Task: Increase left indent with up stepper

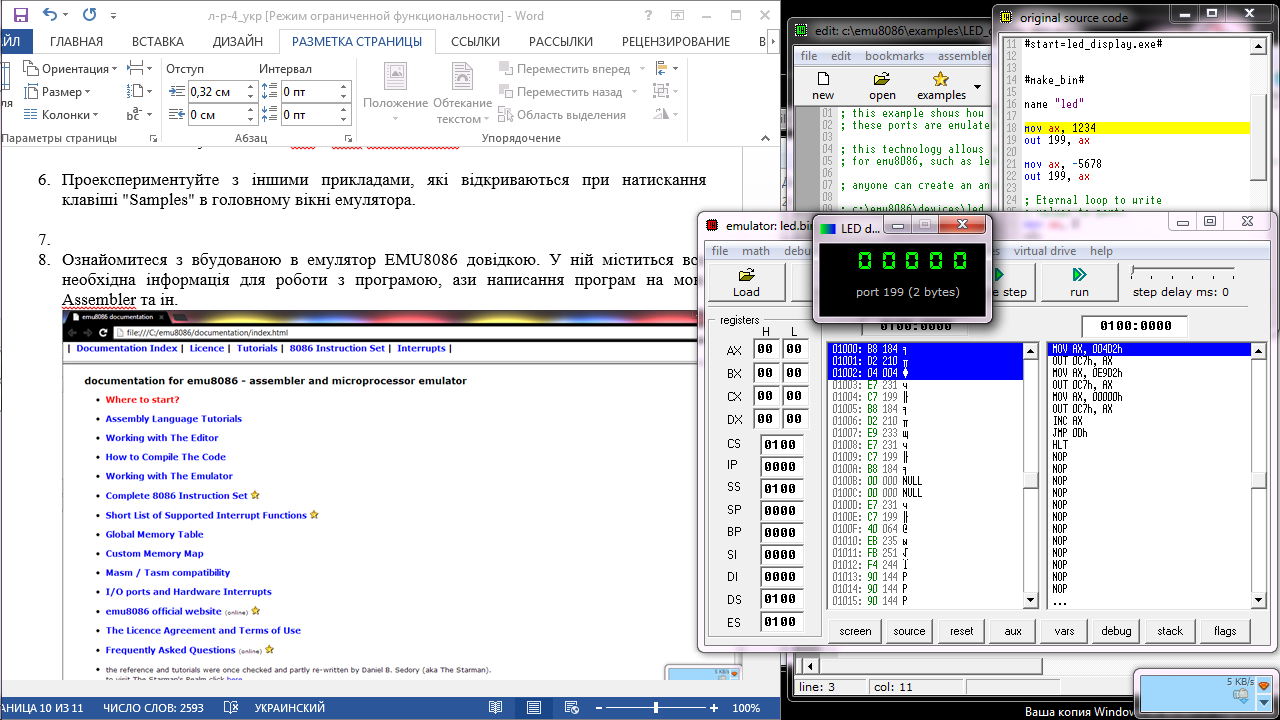Action: 250,87
